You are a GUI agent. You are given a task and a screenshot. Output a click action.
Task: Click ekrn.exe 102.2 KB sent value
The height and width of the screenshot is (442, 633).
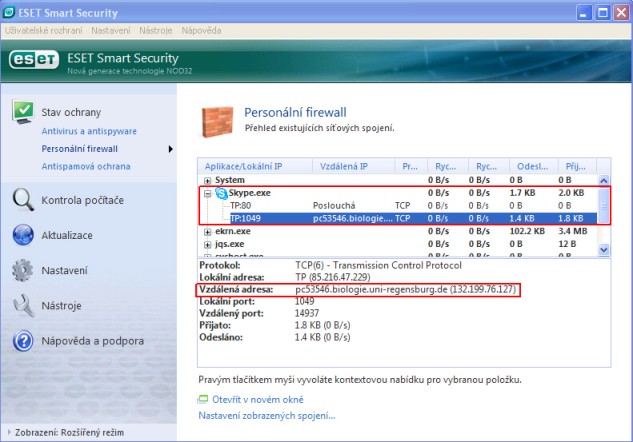[x=527, y=231]
